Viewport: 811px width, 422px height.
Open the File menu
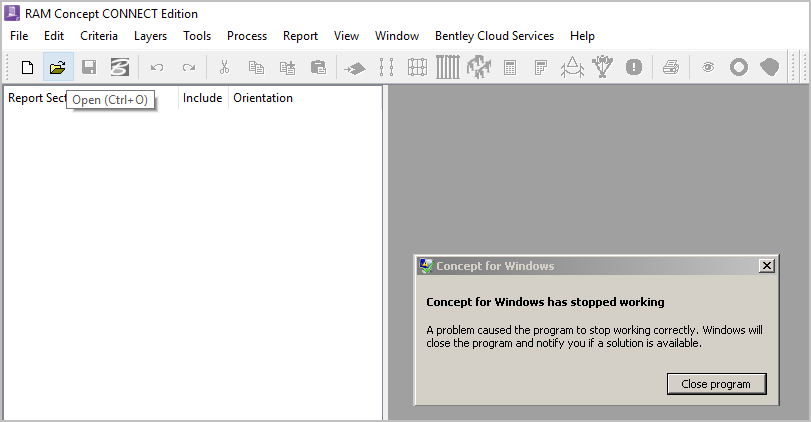pyautogui.click(x=19, y=36)
